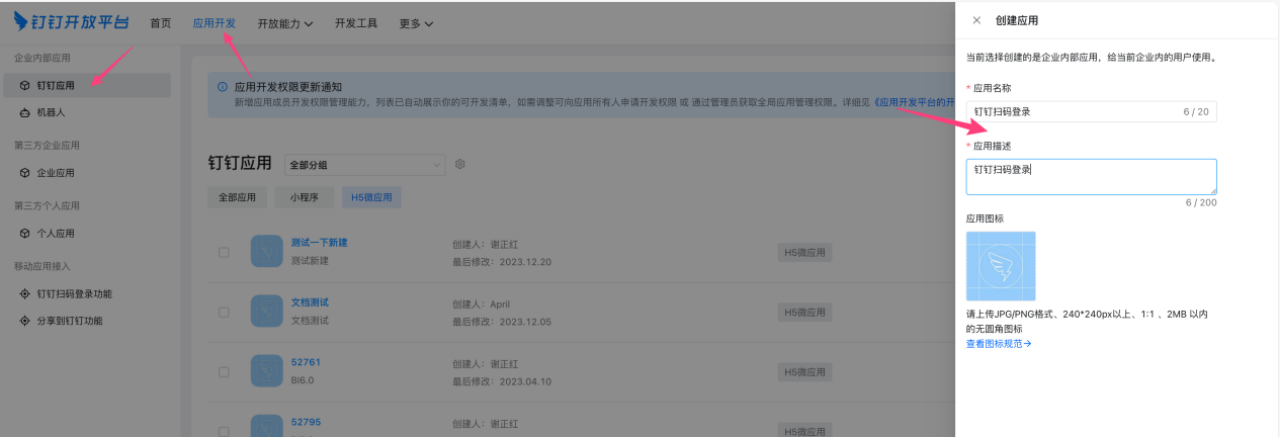Select 钉钉应用 in the sidebar
The image size is (1280, 437).
(x=87, y=86)
